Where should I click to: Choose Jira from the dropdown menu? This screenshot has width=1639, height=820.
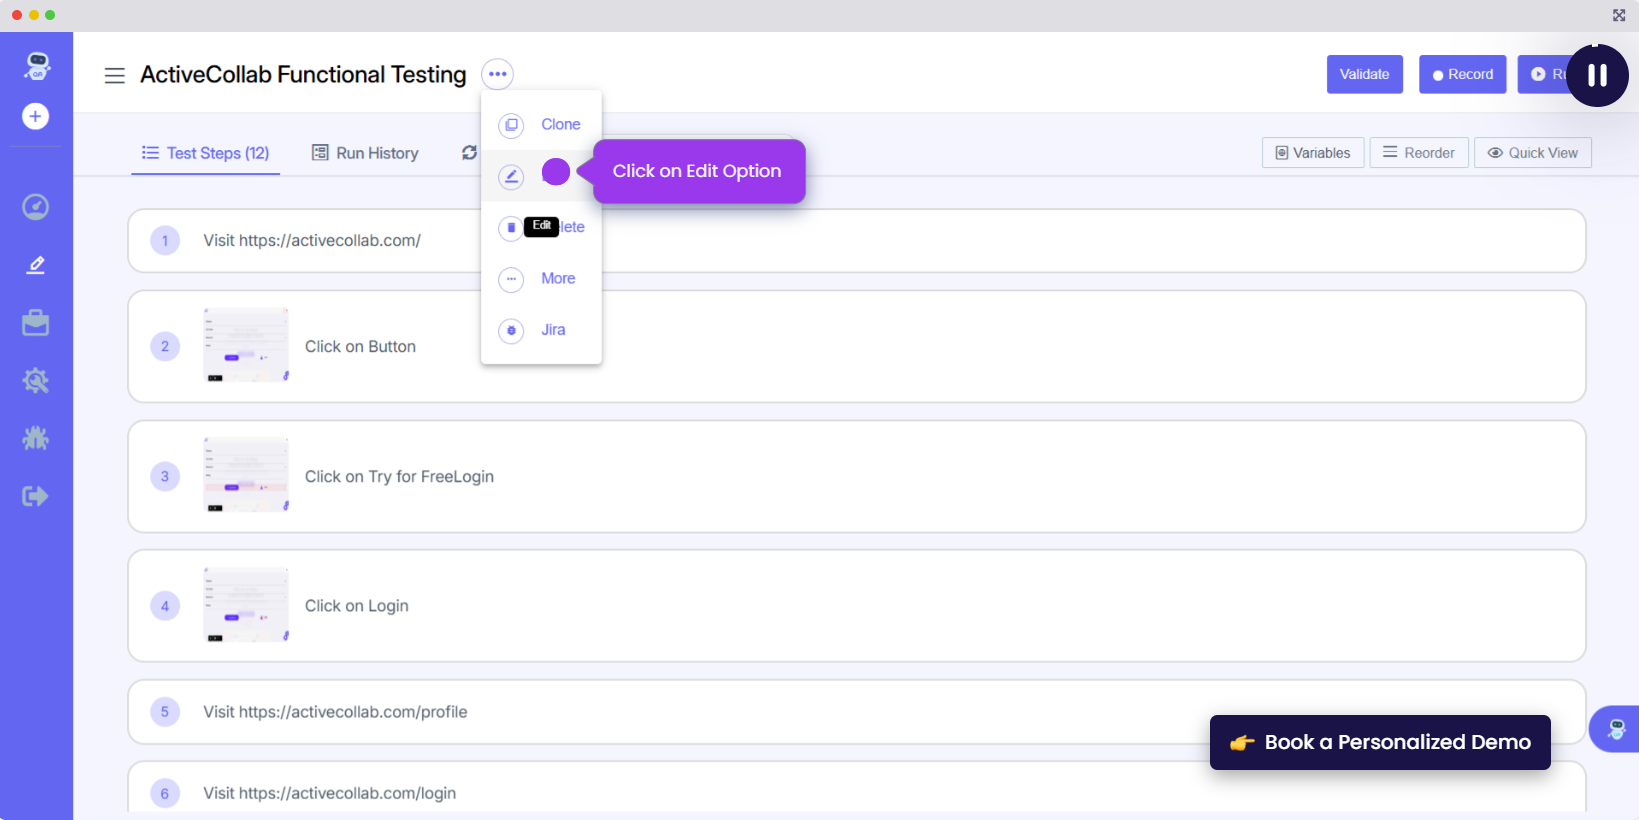point(552,330)
